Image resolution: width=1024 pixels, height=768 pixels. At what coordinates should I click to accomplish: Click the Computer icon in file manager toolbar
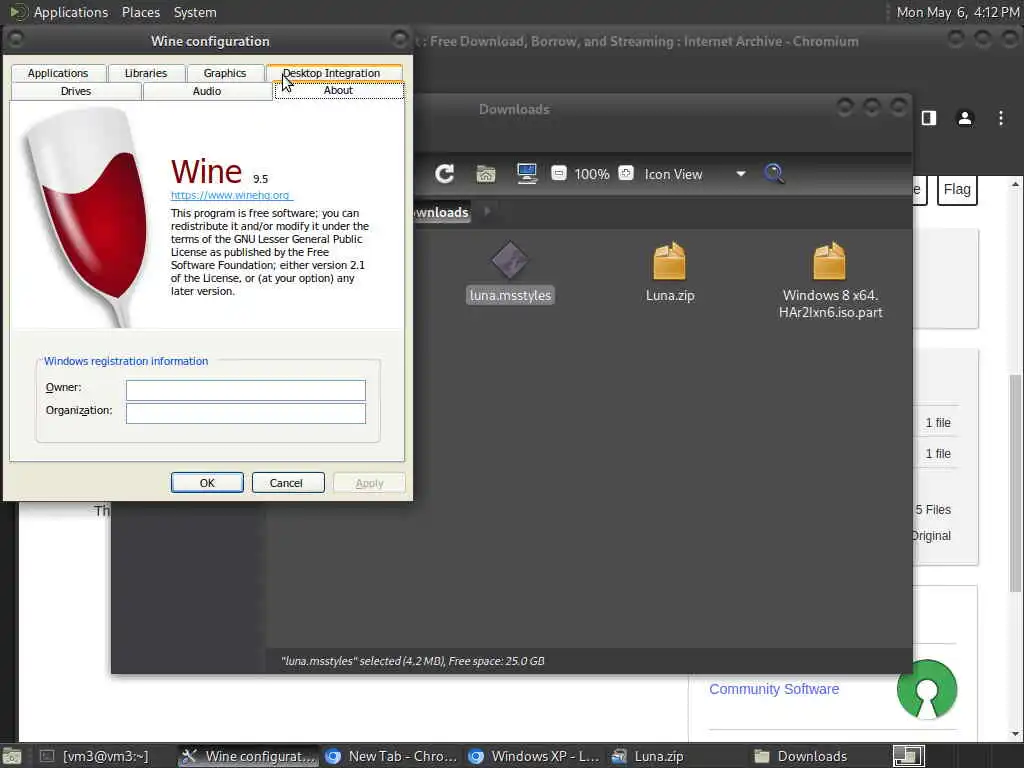526,174
